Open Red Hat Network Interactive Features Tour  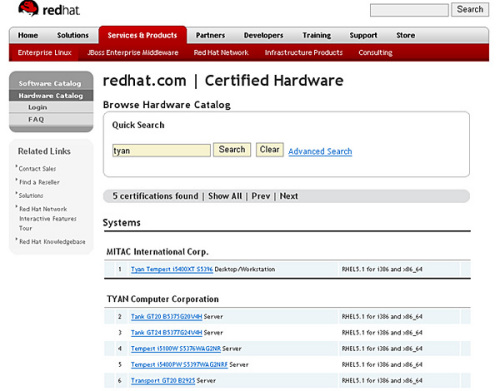coord(47,219)
